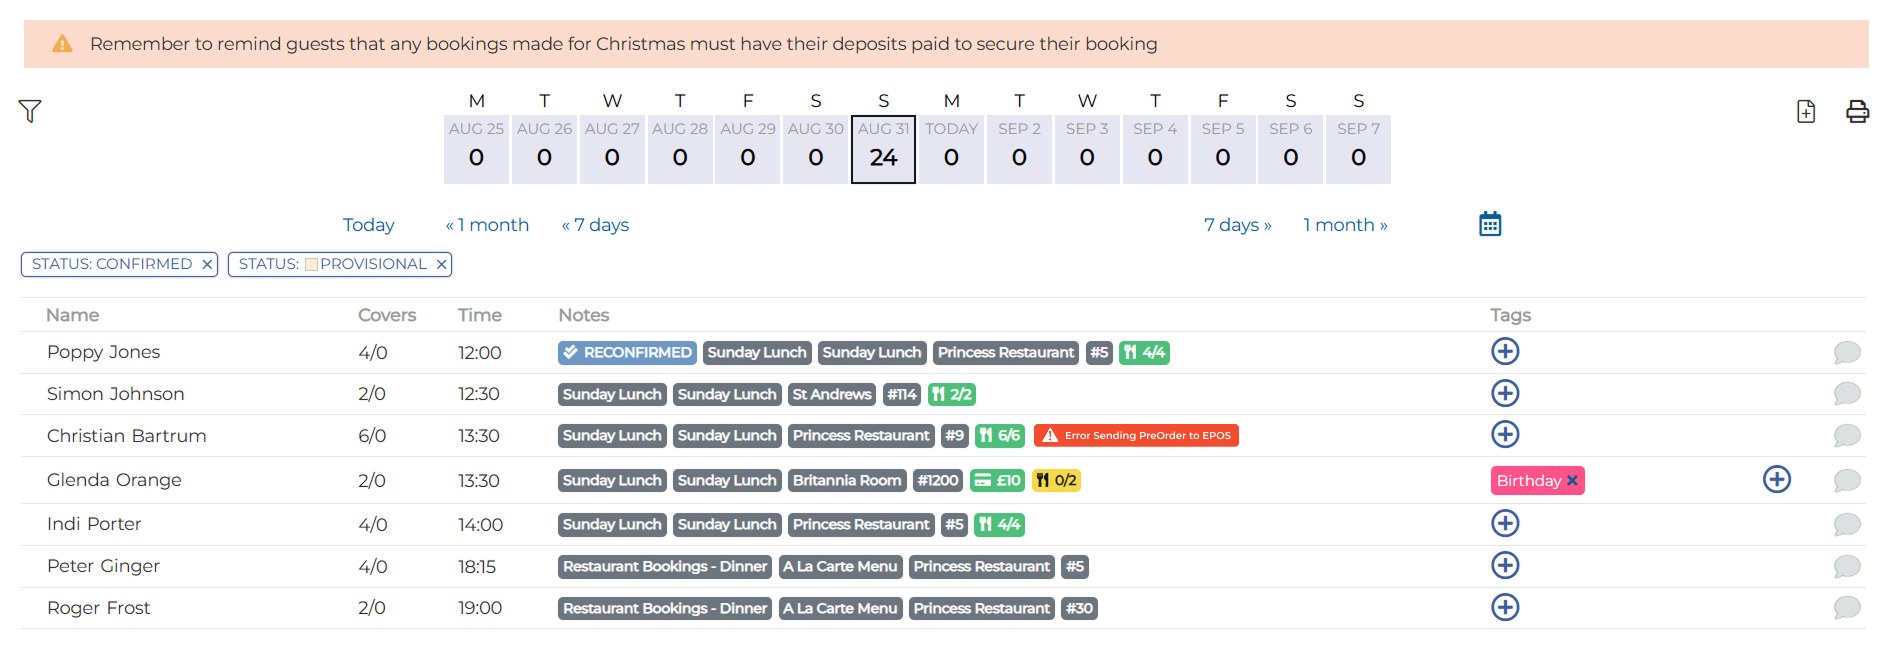Jump to Today link
The width and height of the screenshot is (1877, 646).
[x=368, y=225]
